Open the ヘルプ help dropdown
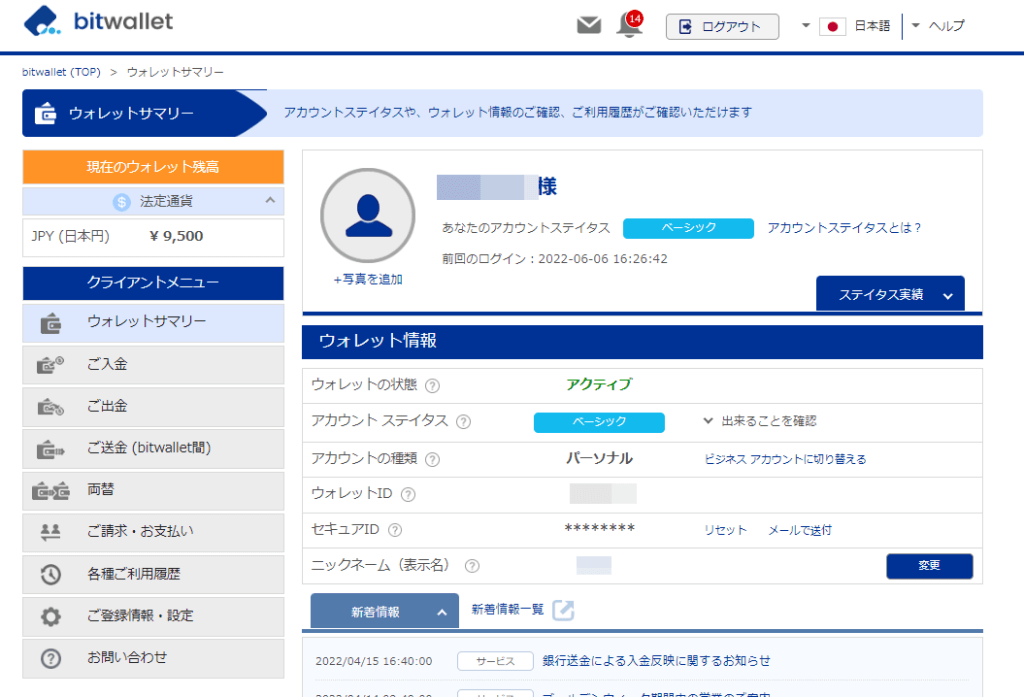1024x697 pixels. [x=938, y=25]
